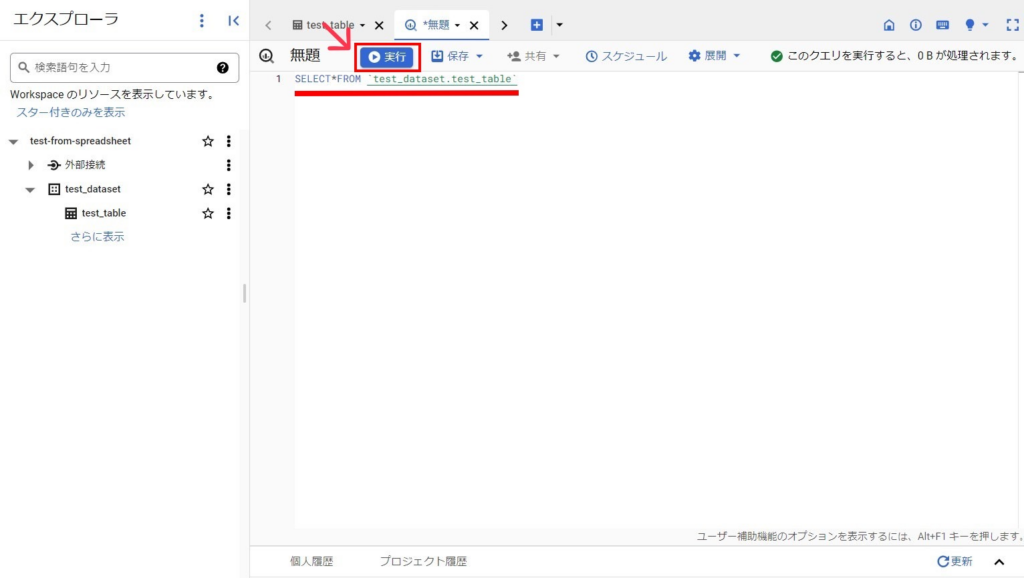This screenshot has width=1024, height=578.
Task: Click the さらに表示 link
Action: click(97, 237)
